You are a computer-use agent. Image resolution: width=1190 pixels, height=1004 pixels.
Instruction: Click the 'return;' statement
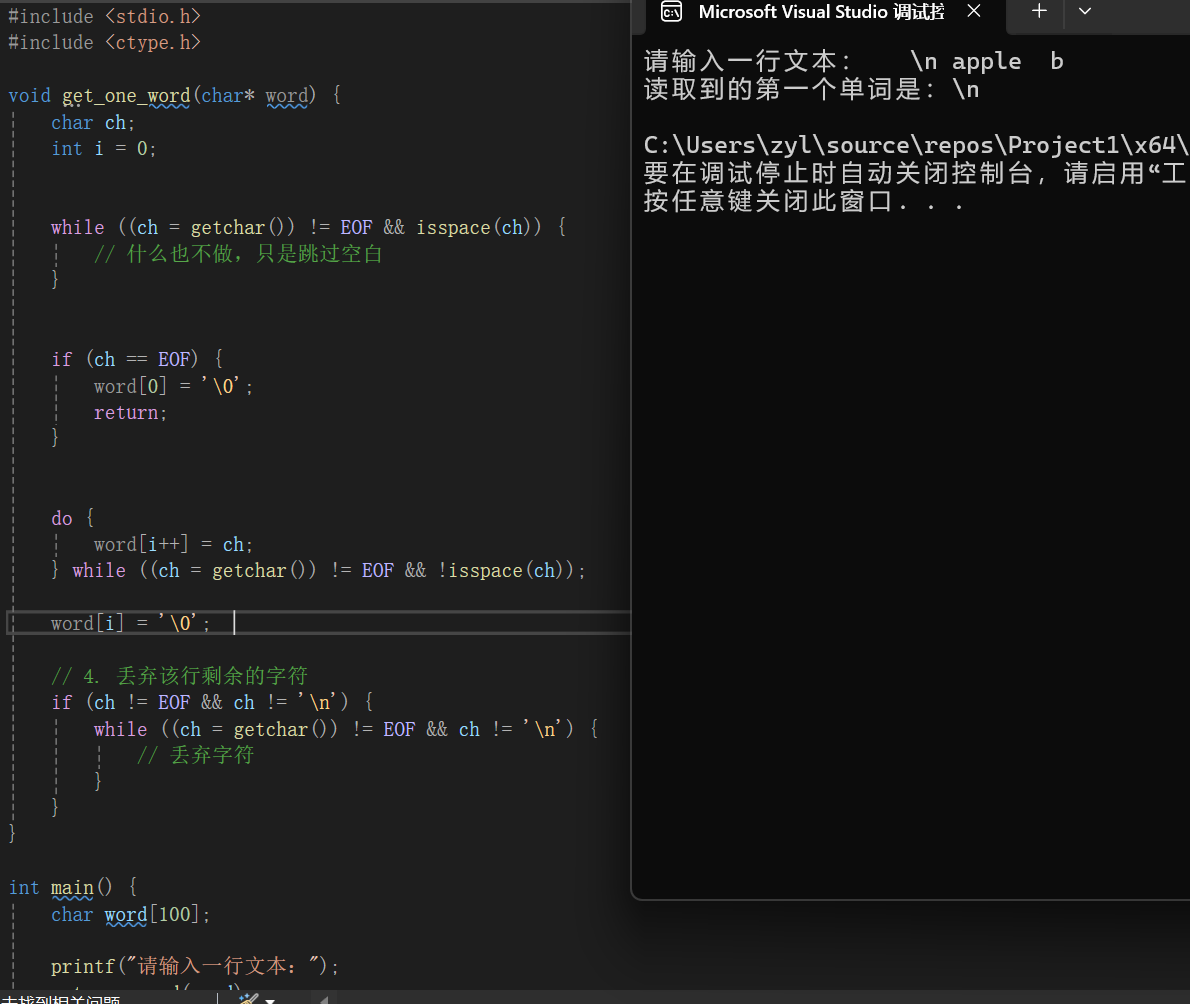[x=130, y=413]
